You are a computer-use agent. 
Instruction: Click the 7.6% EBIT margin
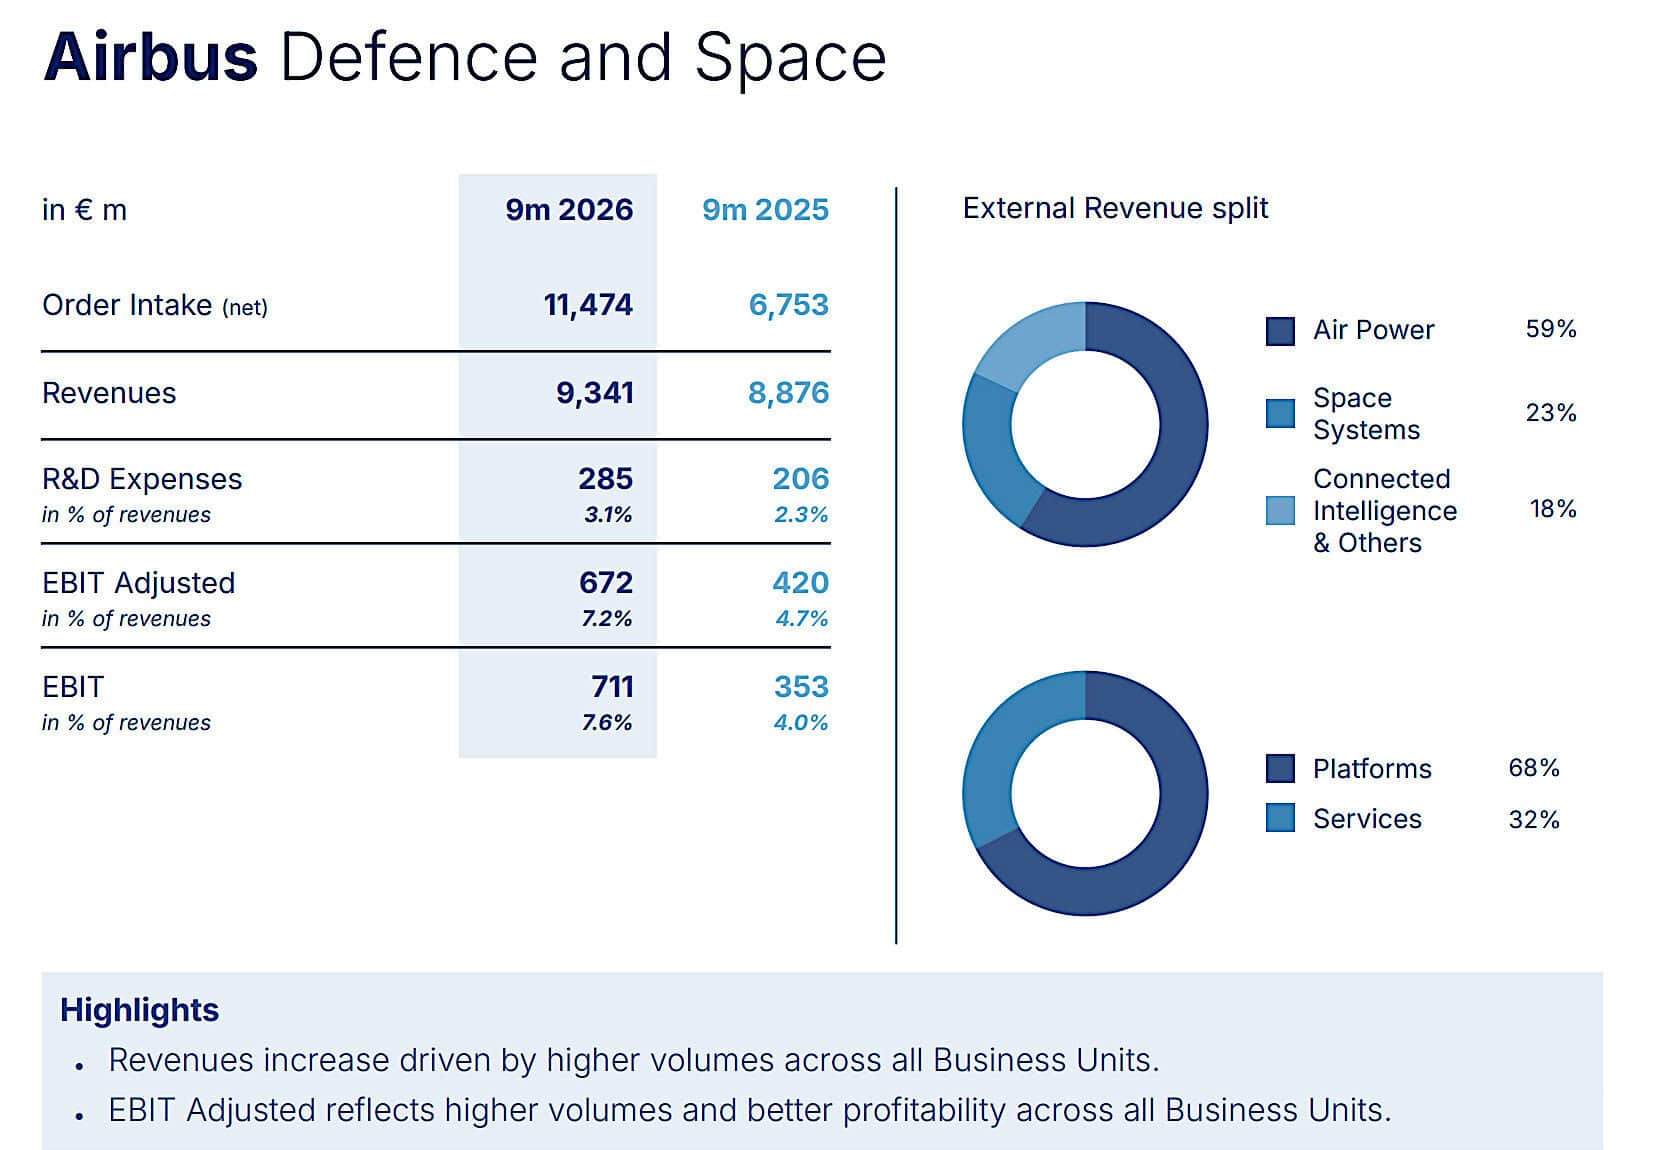[x=607, y=722]
